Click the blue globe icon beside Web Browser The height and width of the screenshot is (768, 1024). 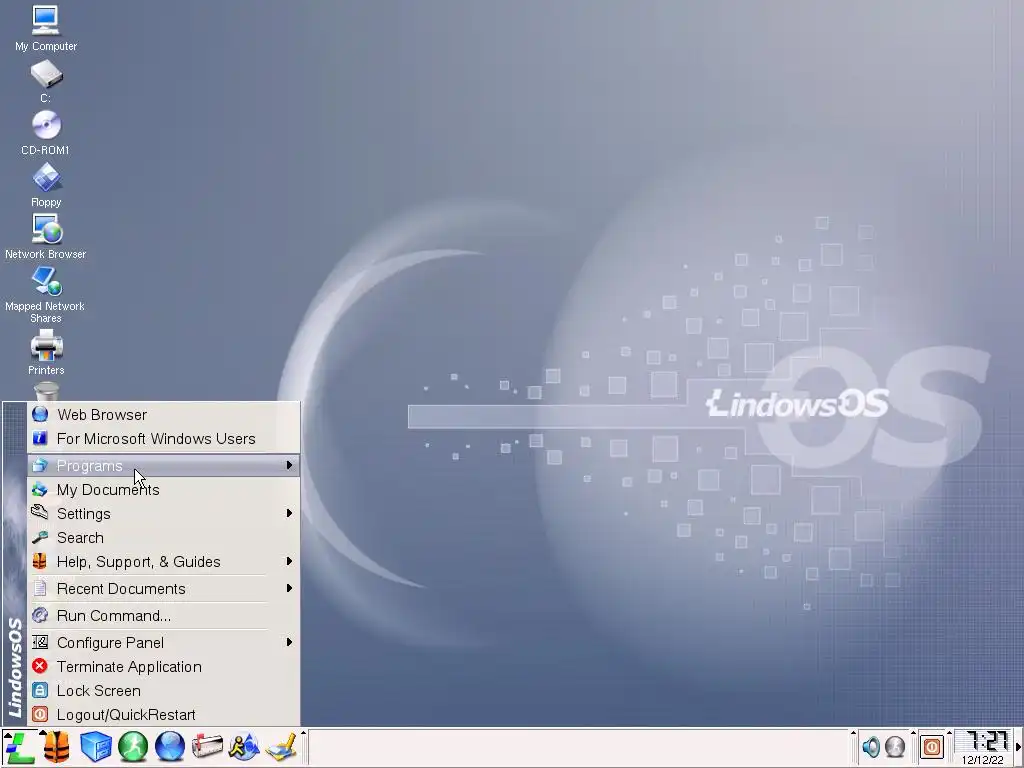tap(40, 414)
